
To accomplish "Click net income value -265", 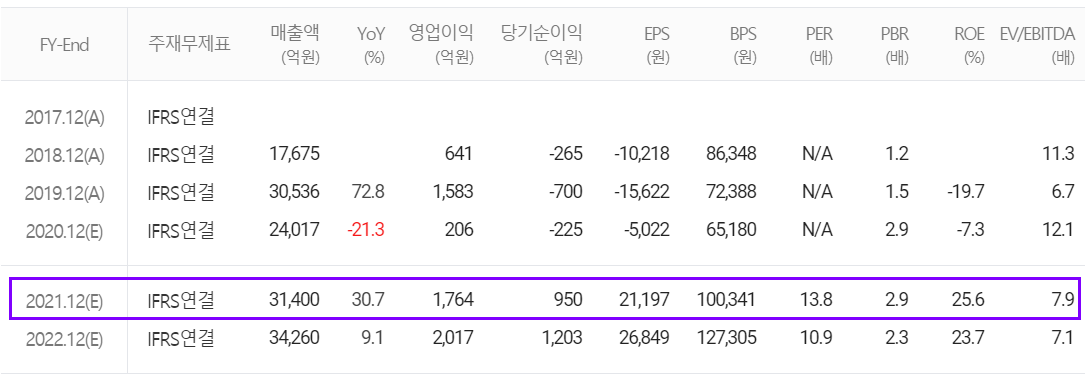I will click(x=565, y=154).
